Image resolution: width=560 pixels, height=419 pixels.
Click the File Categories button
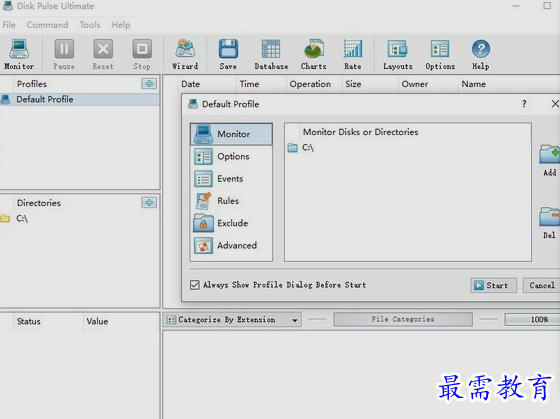(x=402, y=319)
